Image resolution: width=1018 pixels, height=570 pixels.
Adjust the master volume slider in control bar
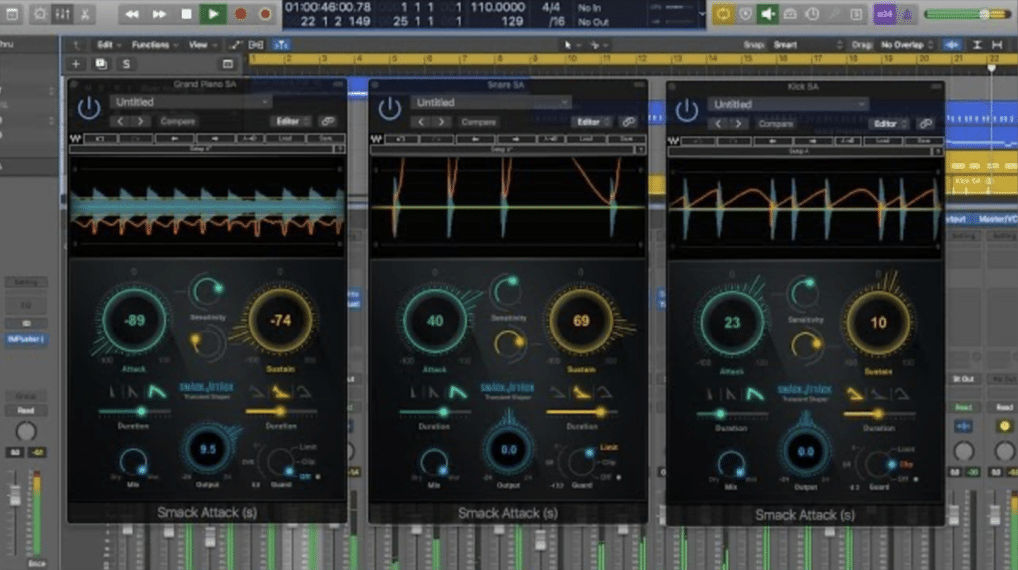pos(965,14)
